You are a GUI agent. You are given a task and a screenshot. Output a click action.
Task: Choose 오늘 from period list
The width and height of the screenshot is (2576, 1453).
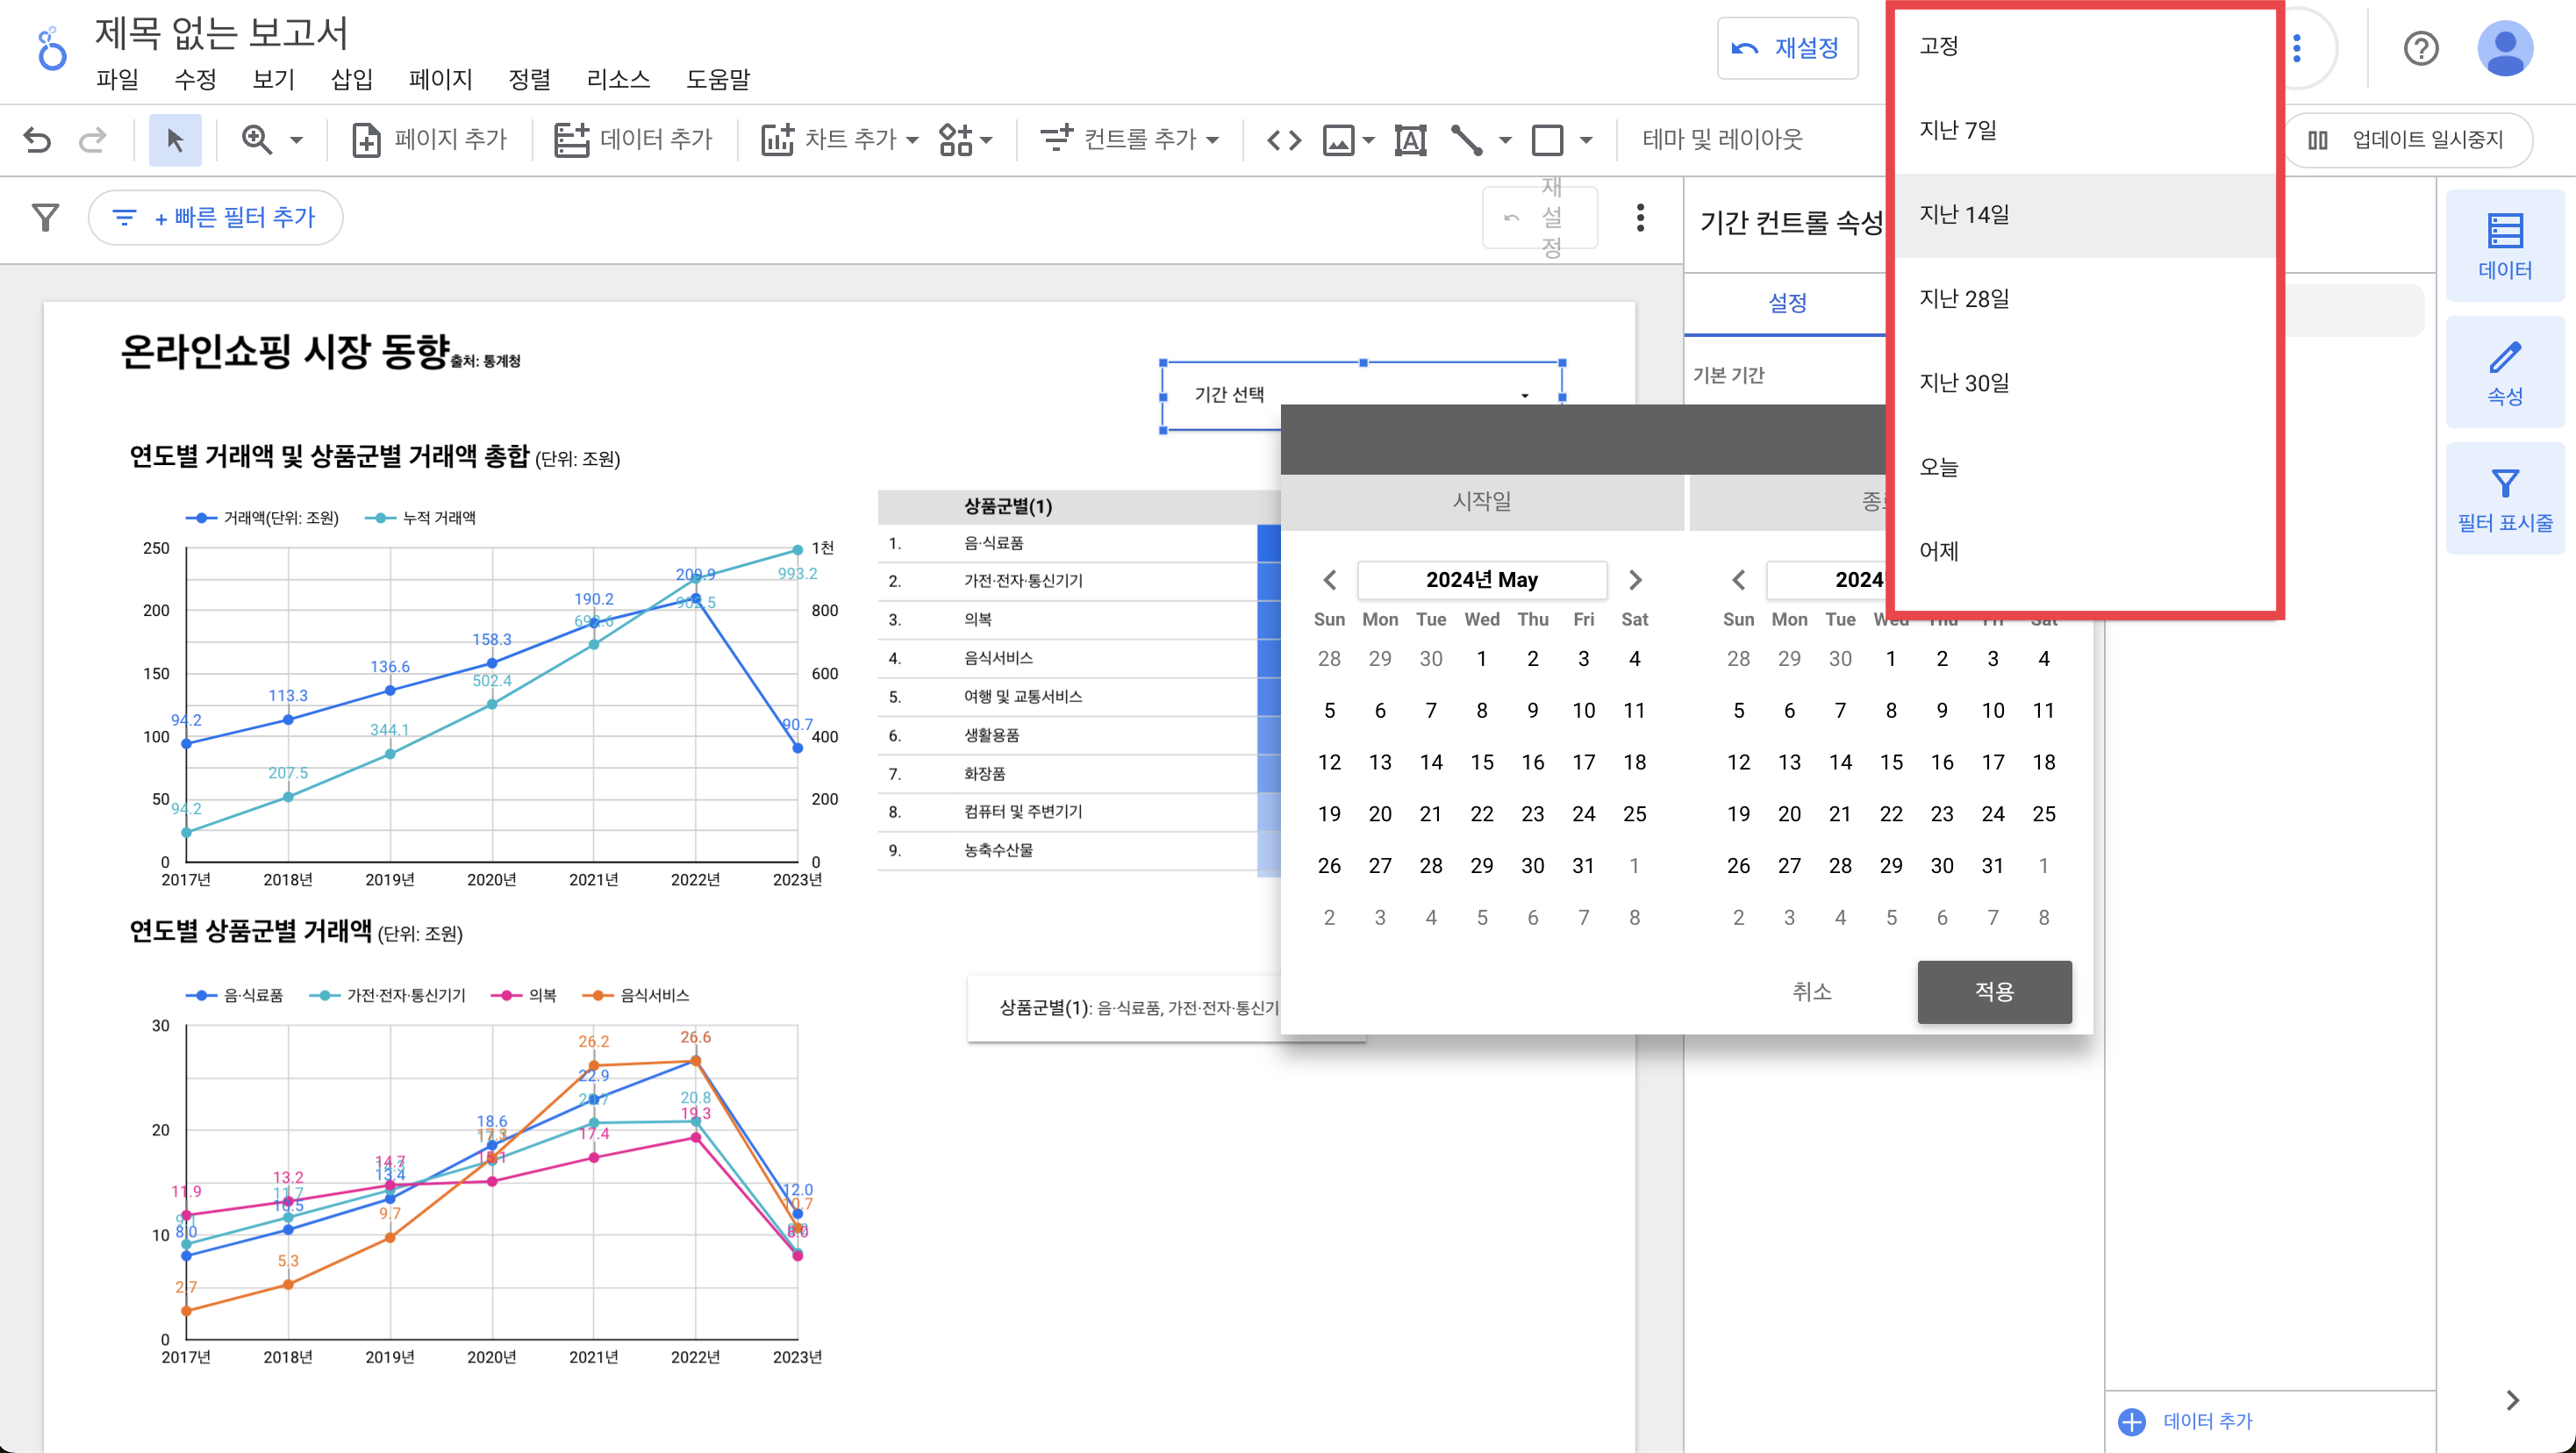coord(1939,467)
